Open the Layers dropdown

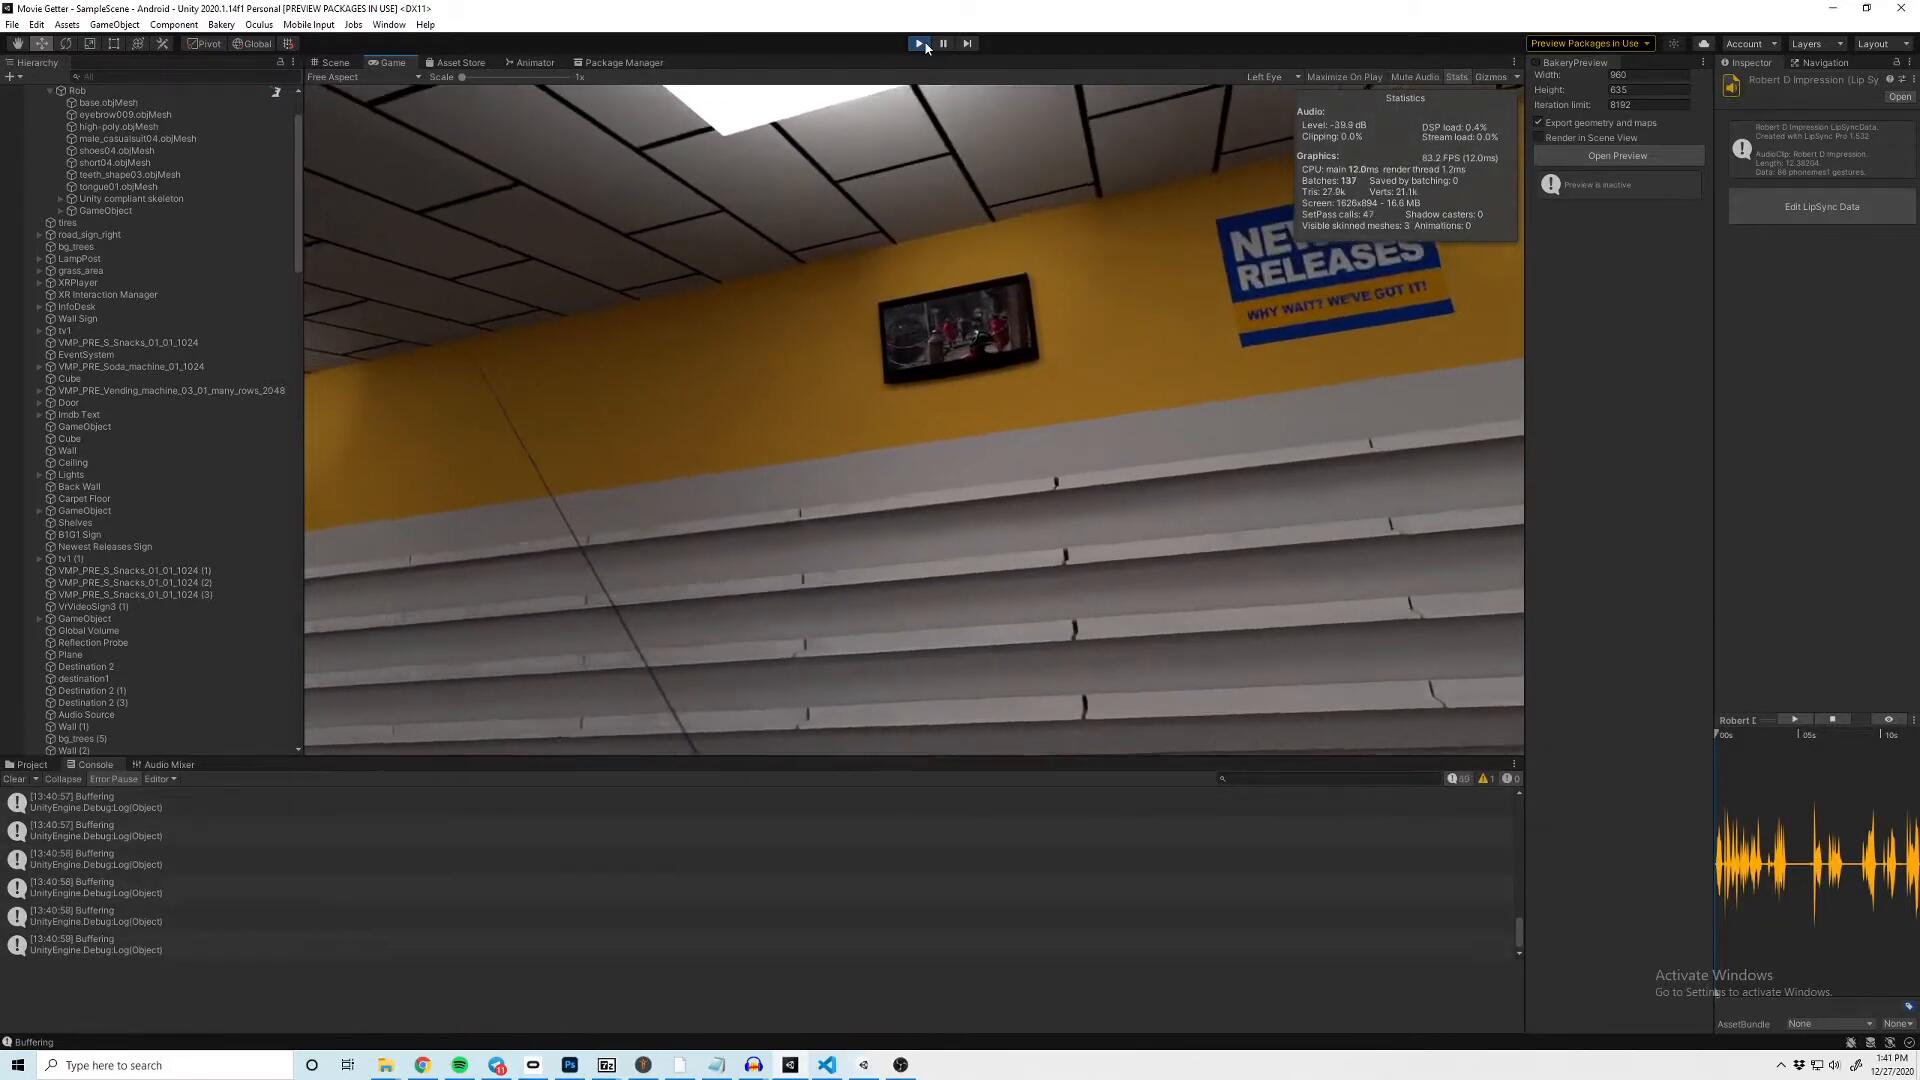coord(1816,44)
